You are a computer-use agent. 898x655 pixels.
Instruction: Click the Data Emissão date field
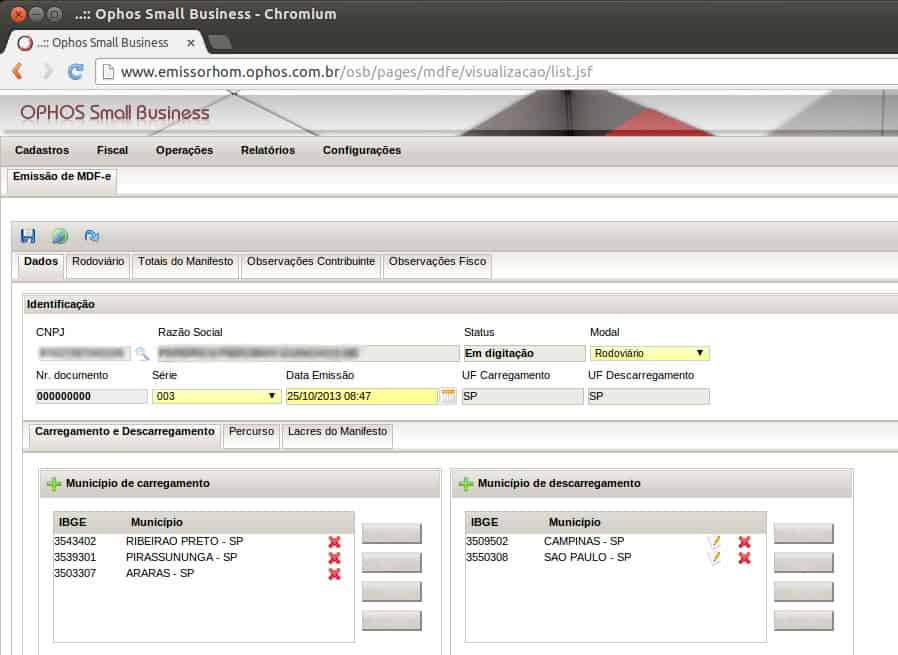pos(363,396)
